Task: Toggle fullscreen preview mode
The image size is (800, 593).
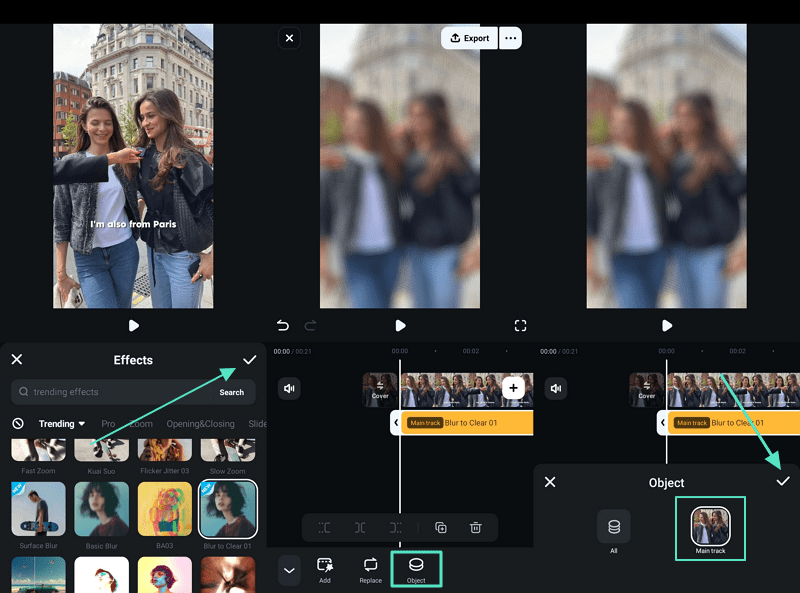Action: (x=520, y=326)
